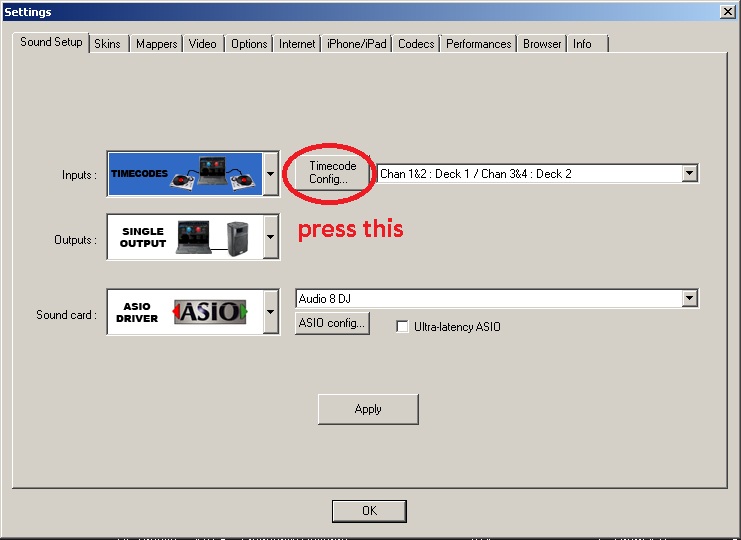Open the Audio 8 DJ device dropdown
The height and width of the screenshot is (540, 741).
(x=689, y=299)
